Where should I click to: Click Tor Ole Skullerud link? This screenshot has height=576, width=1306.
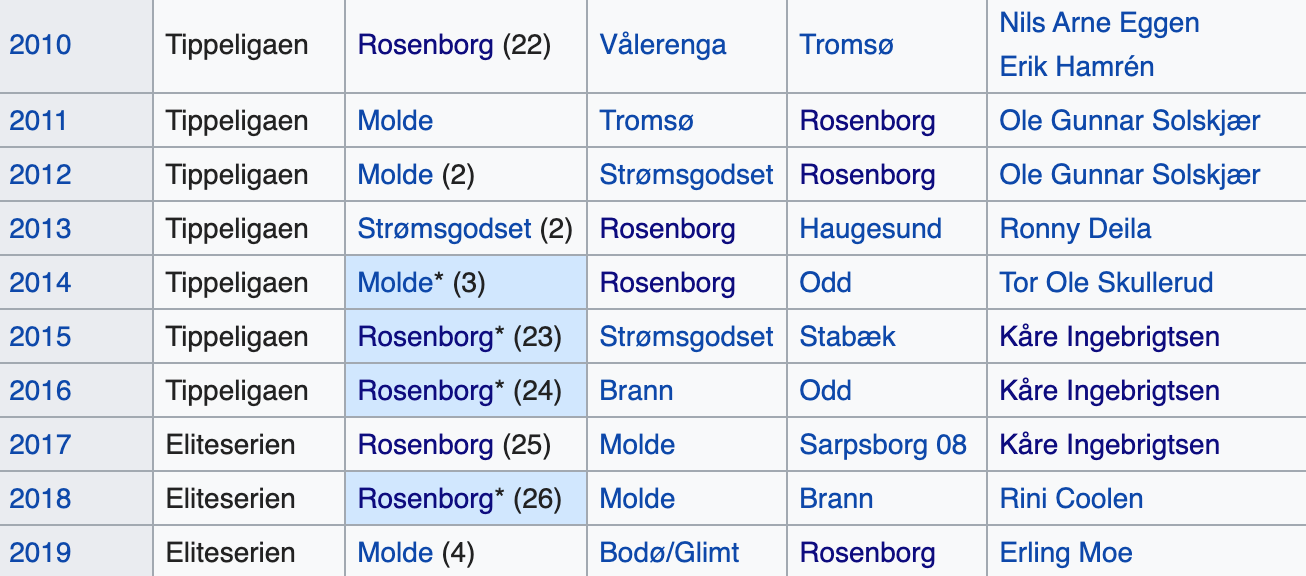[x=1106, y=283]
